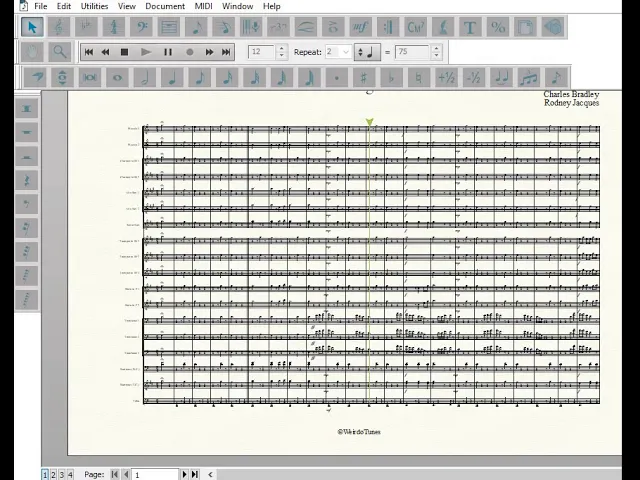Click the Record button
640x480 pixels.
[x=189, y=52]
